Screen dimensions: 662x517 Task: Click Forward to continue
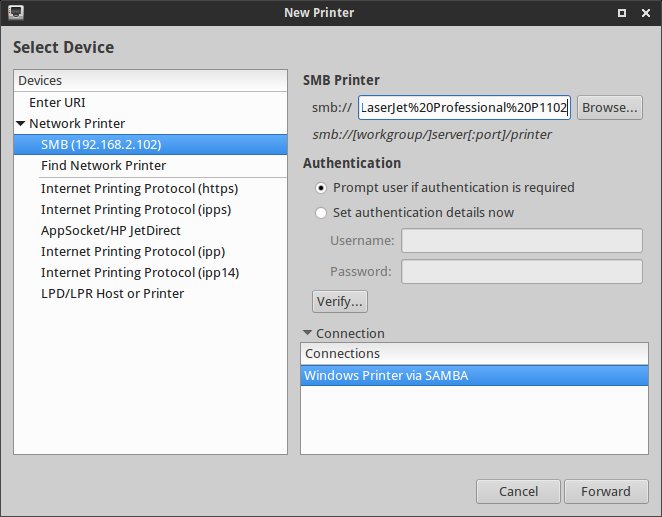tap(605, 491)
